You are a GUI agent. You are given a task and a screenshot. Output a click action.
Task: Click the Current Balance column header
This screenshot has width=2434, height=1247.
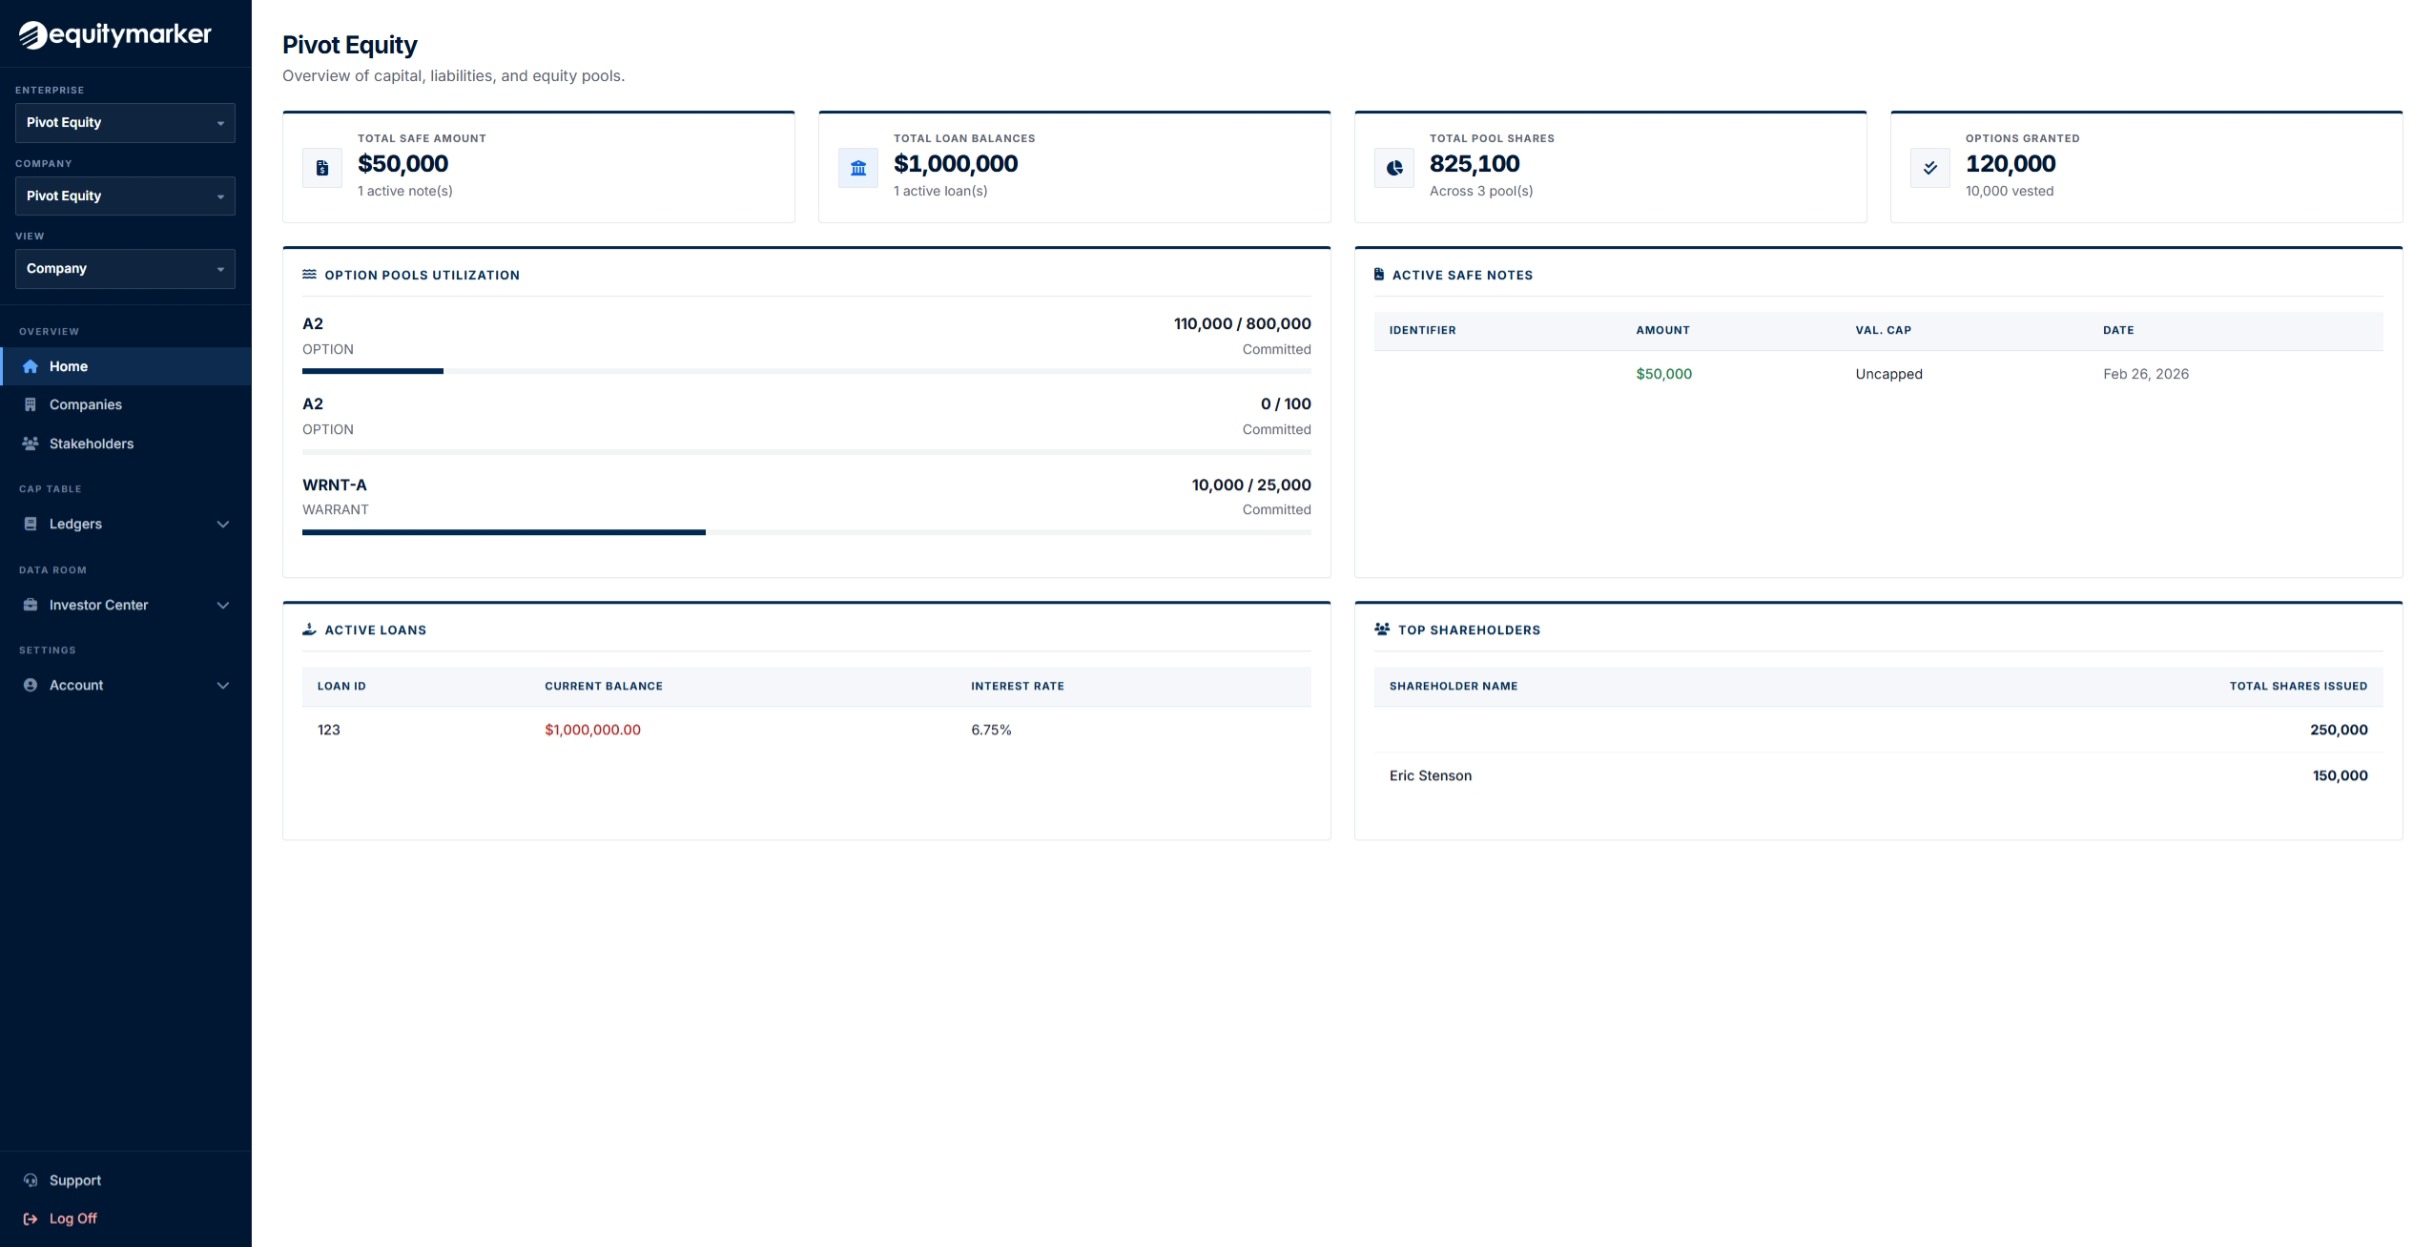pyautogui.click(x=603, y=686)
